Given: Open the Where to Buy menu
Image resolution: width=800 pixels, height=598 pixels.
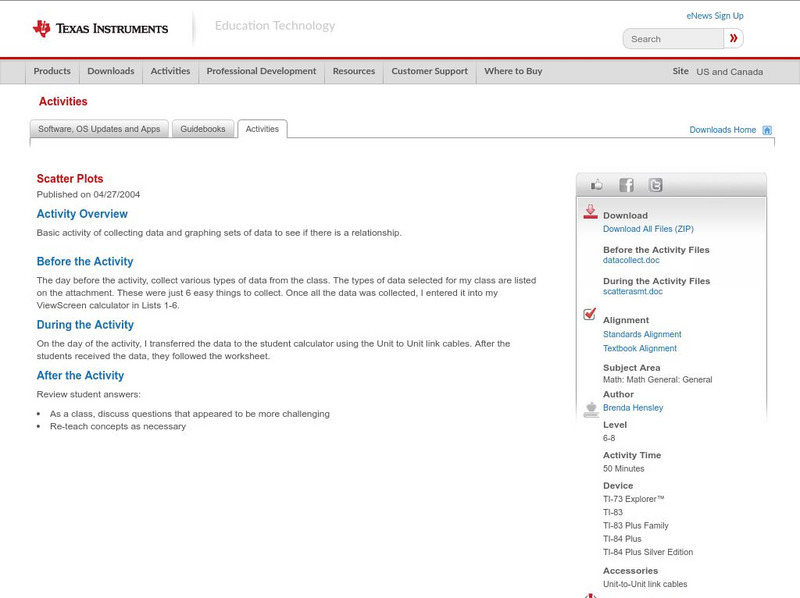Looking at the screenshot, I should [513, 72].
